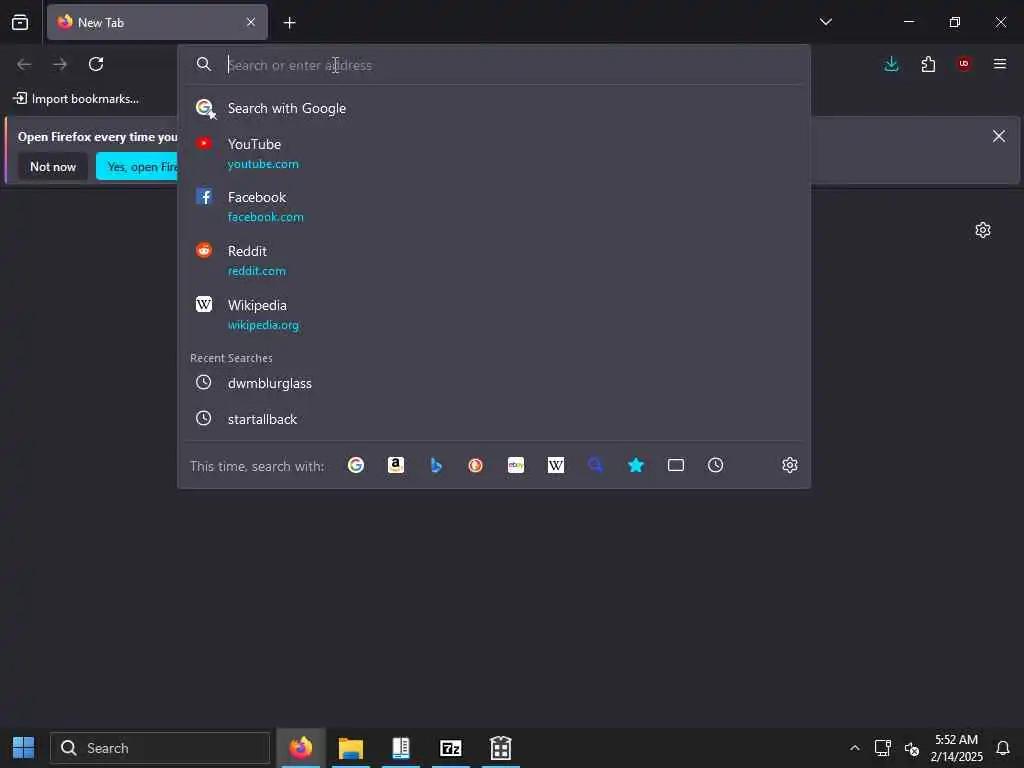Select recent search startallback

tap(494, 419)
